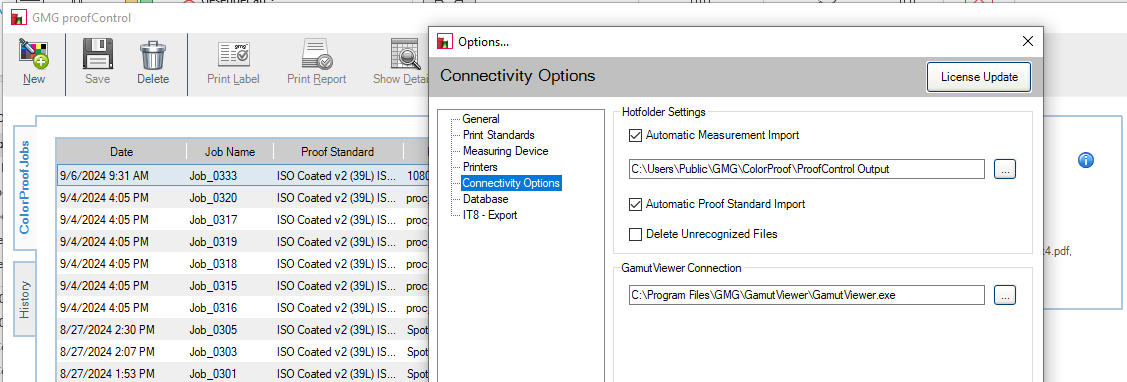Screen dimensions: 1127x382
Task: Click the date 9/6/2024 9:31 AM
Action: pos(104,176)
